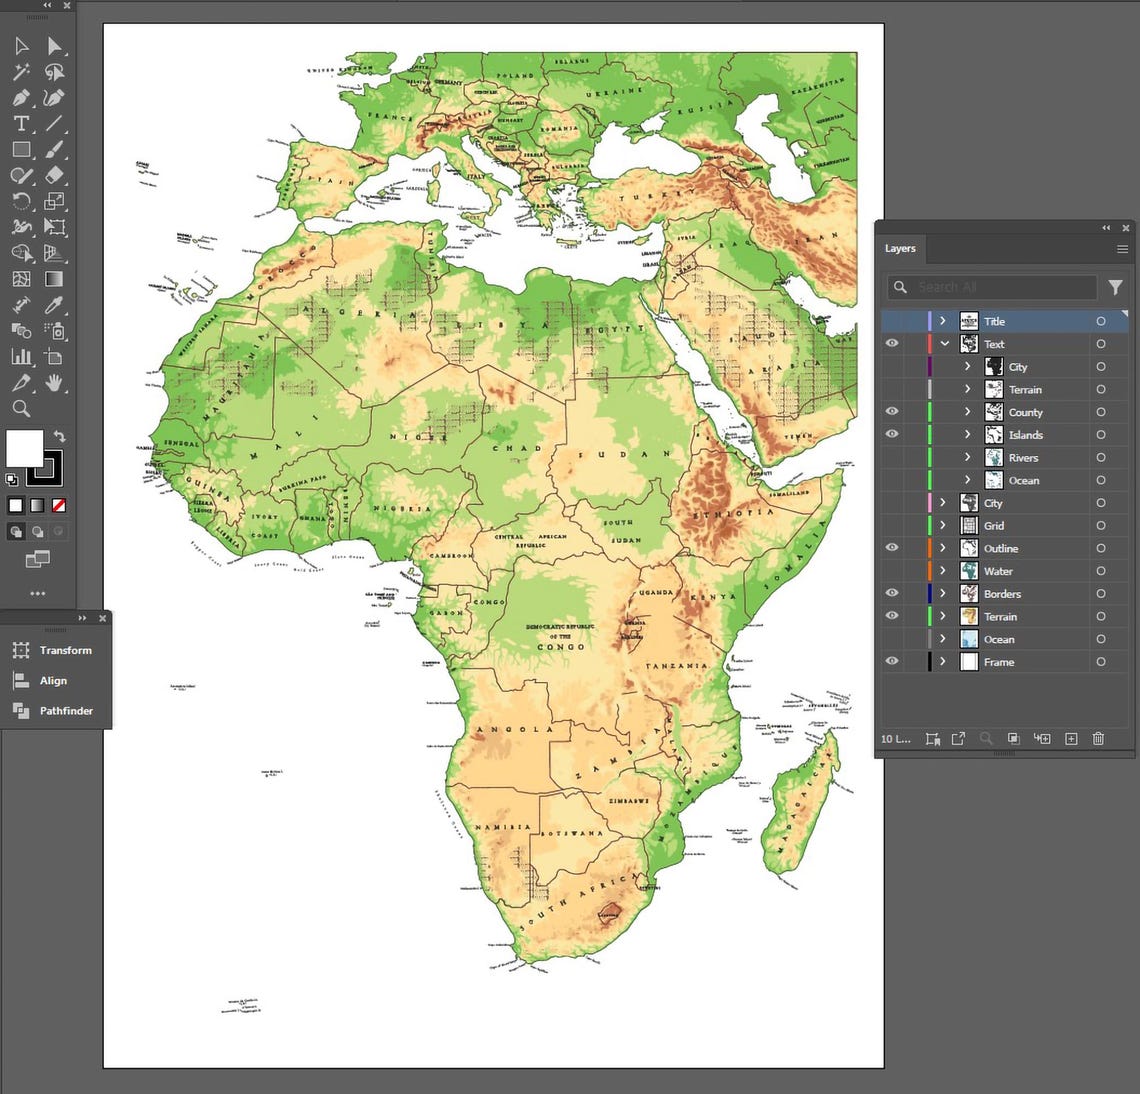Select the Gradient tool
1140x1094 pixels.
tap(55, 279)
